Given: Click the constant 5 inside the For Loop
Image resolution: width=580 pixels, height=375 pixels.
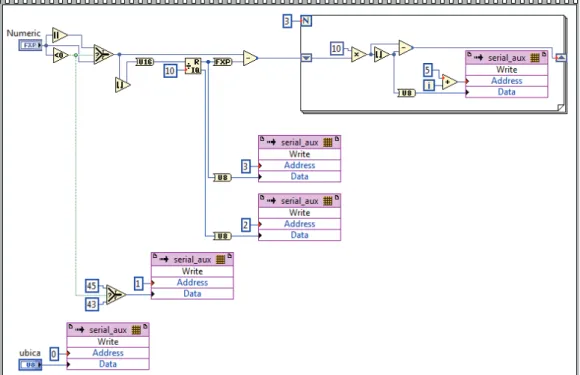Looking at the screenshot, I should coord(428,70).
